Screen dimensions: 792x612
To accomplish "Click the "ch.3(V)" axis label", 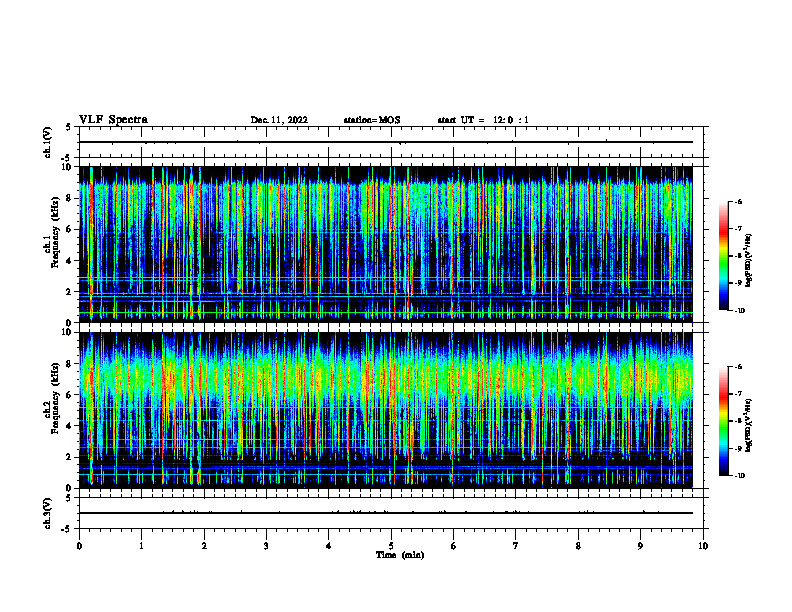I will click(48, 513).
